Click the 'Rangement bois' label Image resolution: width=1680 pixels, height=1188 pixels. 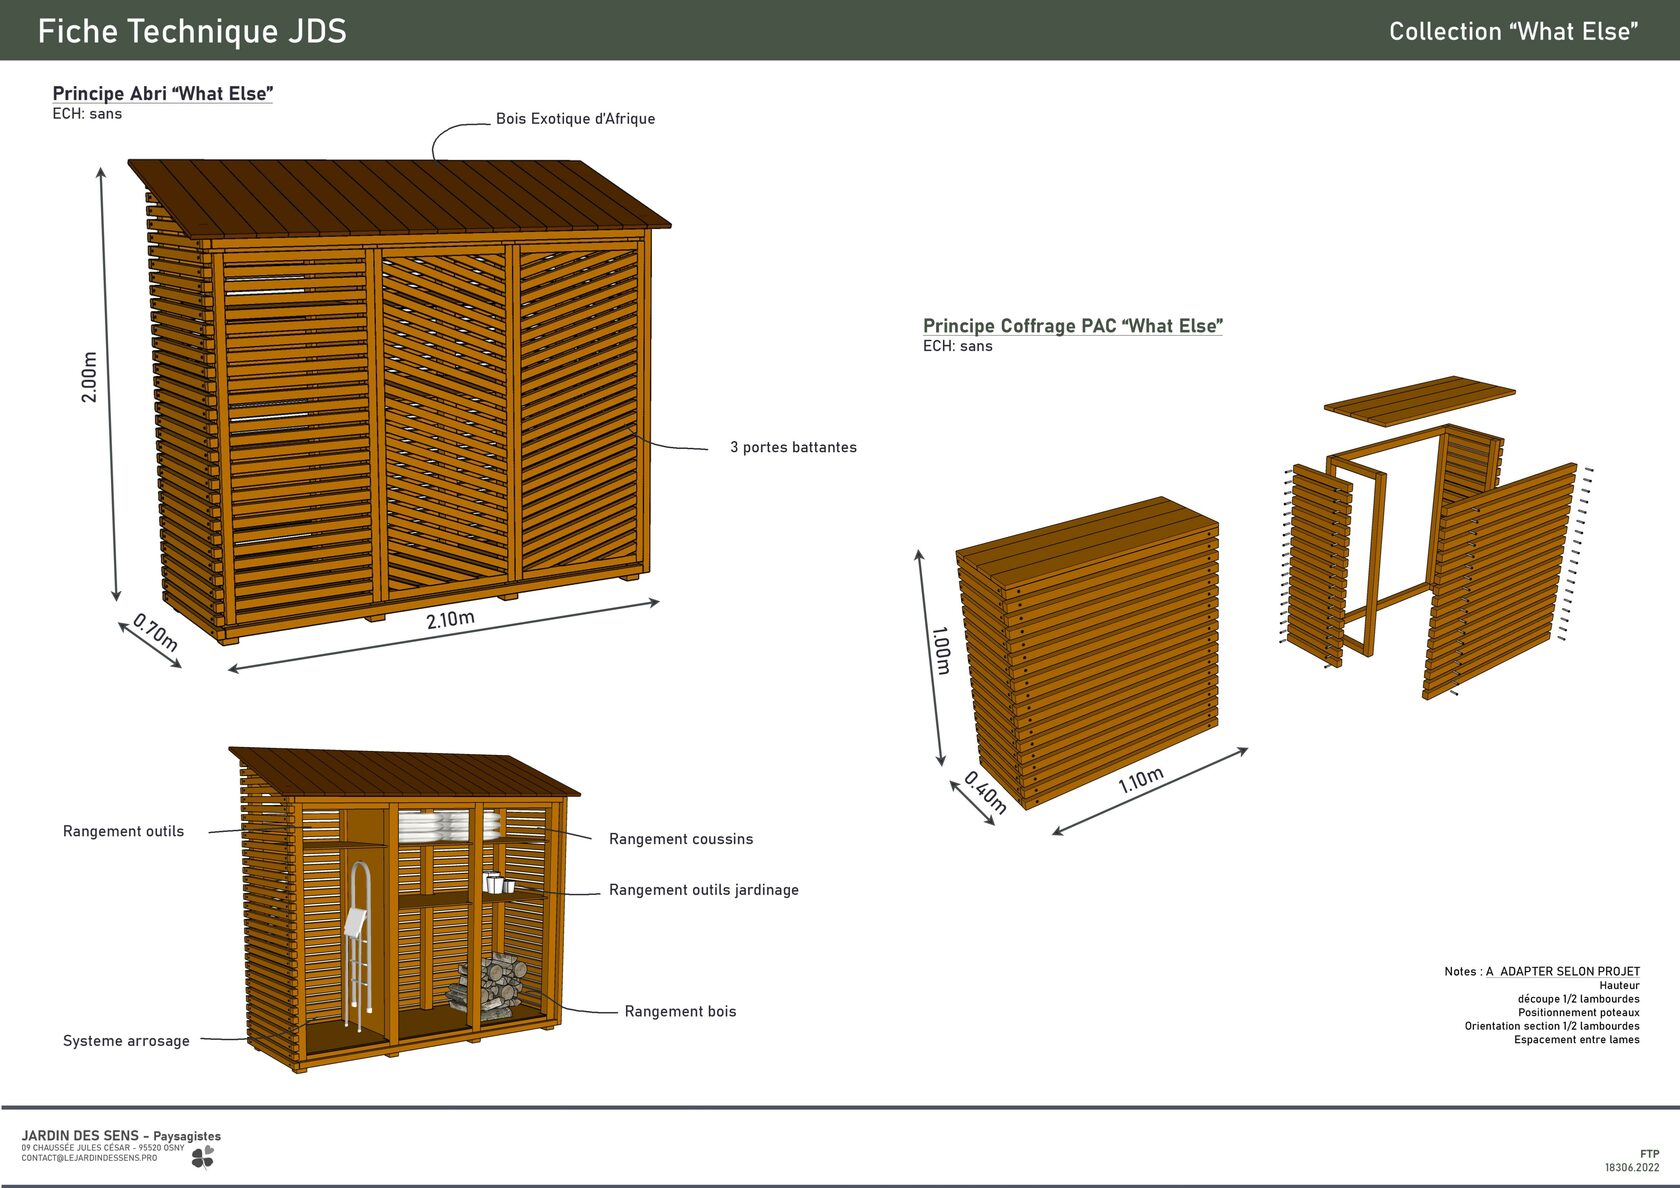[x=680, y=1012]
